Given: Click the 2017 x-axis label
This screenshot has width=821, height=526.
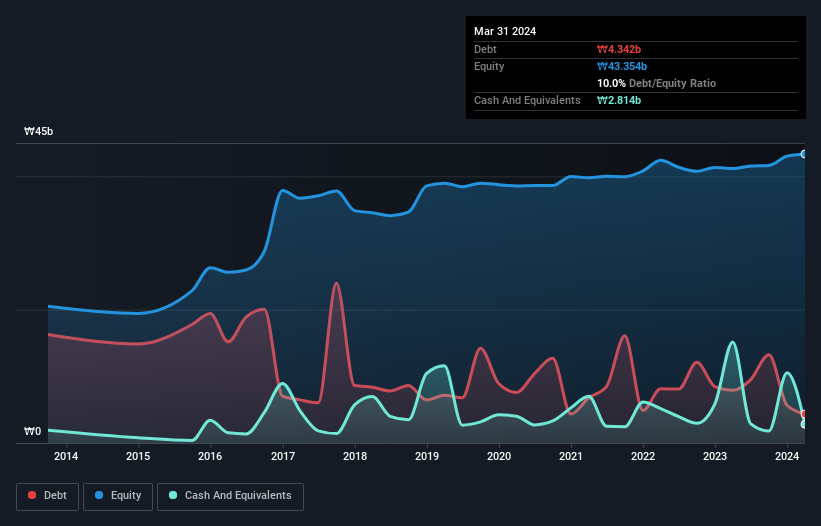Looking at the screenshot, I should [x=283, y=456].
